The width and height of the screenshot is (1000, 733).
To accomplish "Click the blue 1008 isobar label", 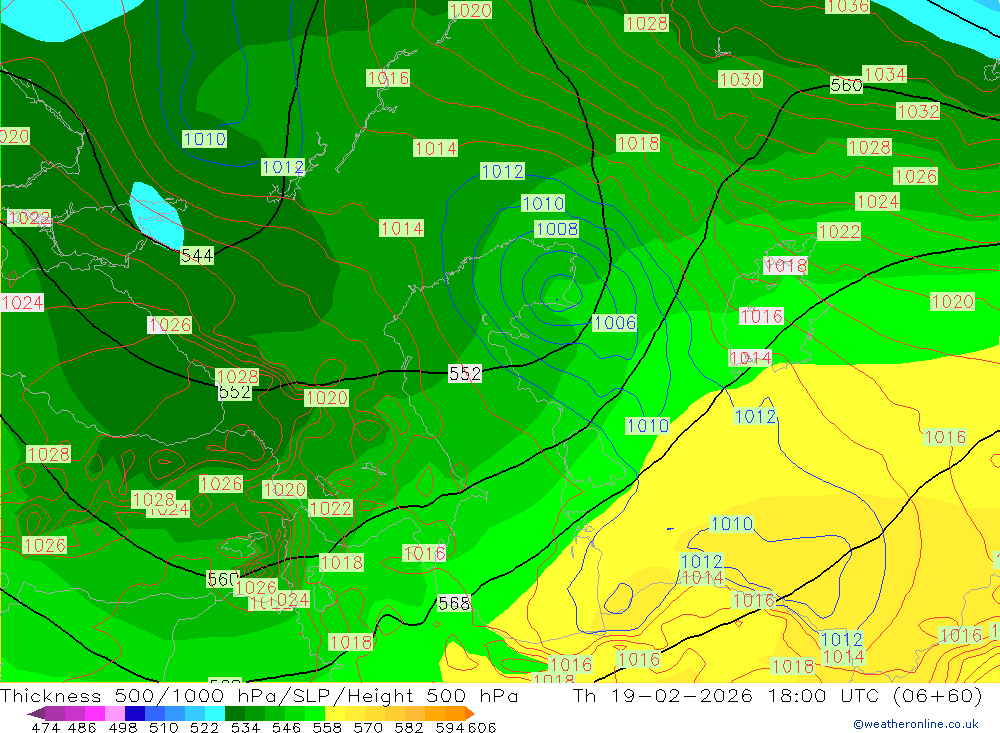I will point(557,229).
